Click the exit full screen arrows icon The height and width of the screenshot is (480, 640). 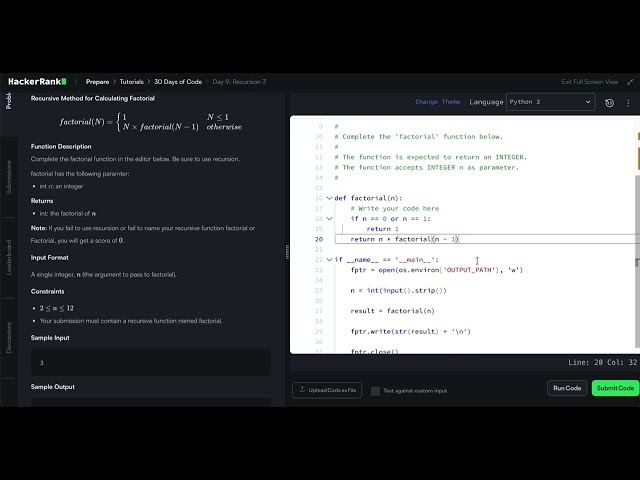(x=630, y=82)
